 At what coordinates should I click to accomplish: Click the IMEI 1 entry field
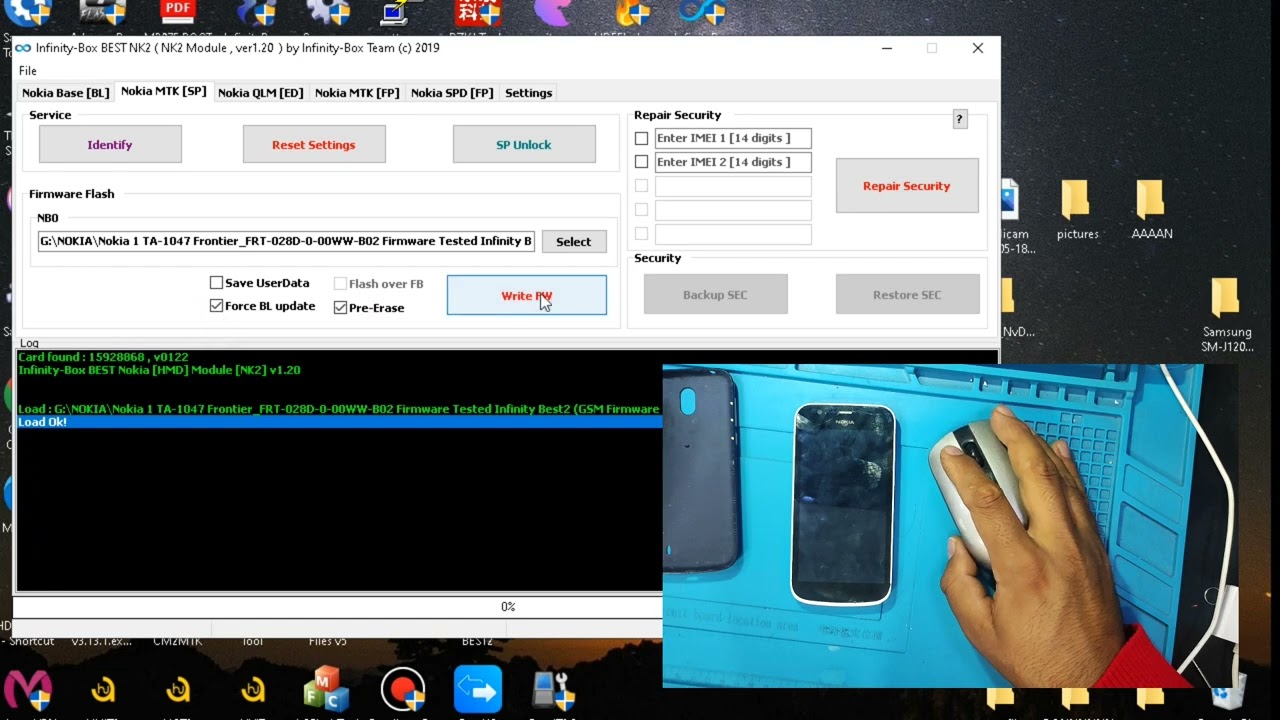click(733, 138)
